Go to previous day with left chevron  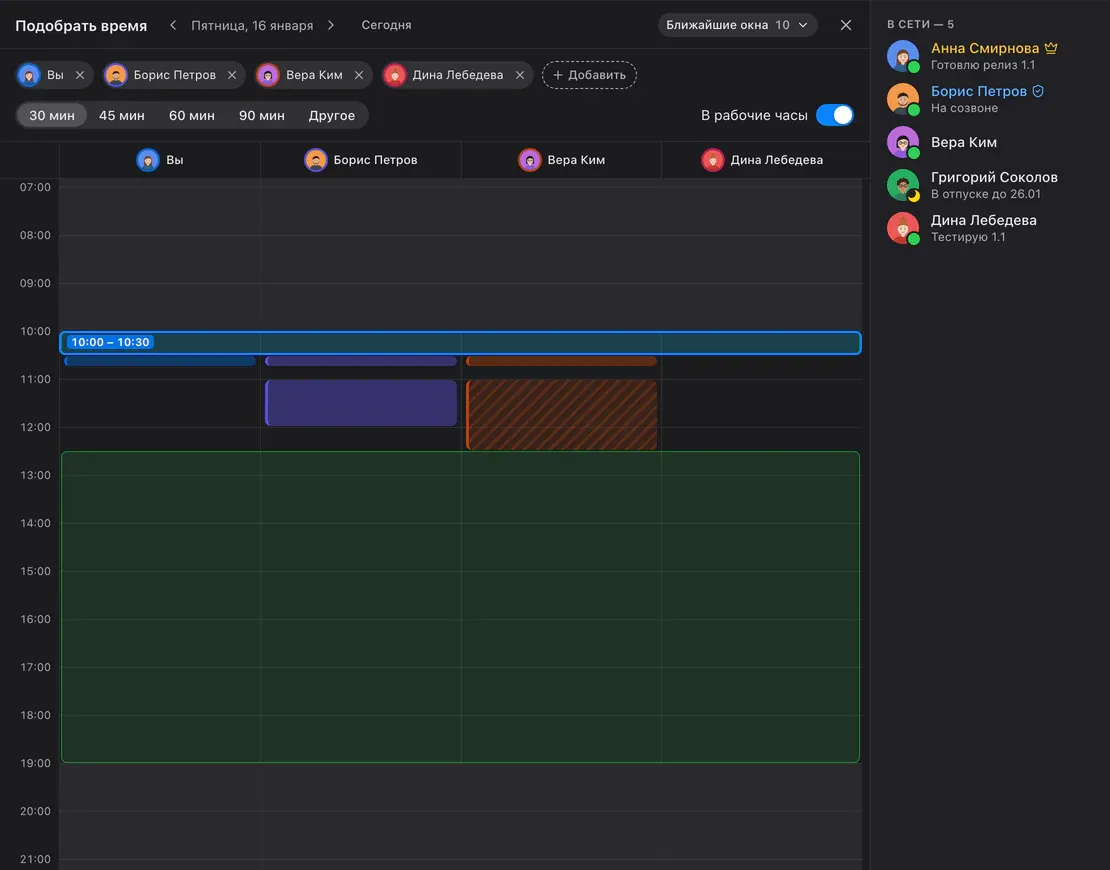pyautogui.click(x=173, y=25)
